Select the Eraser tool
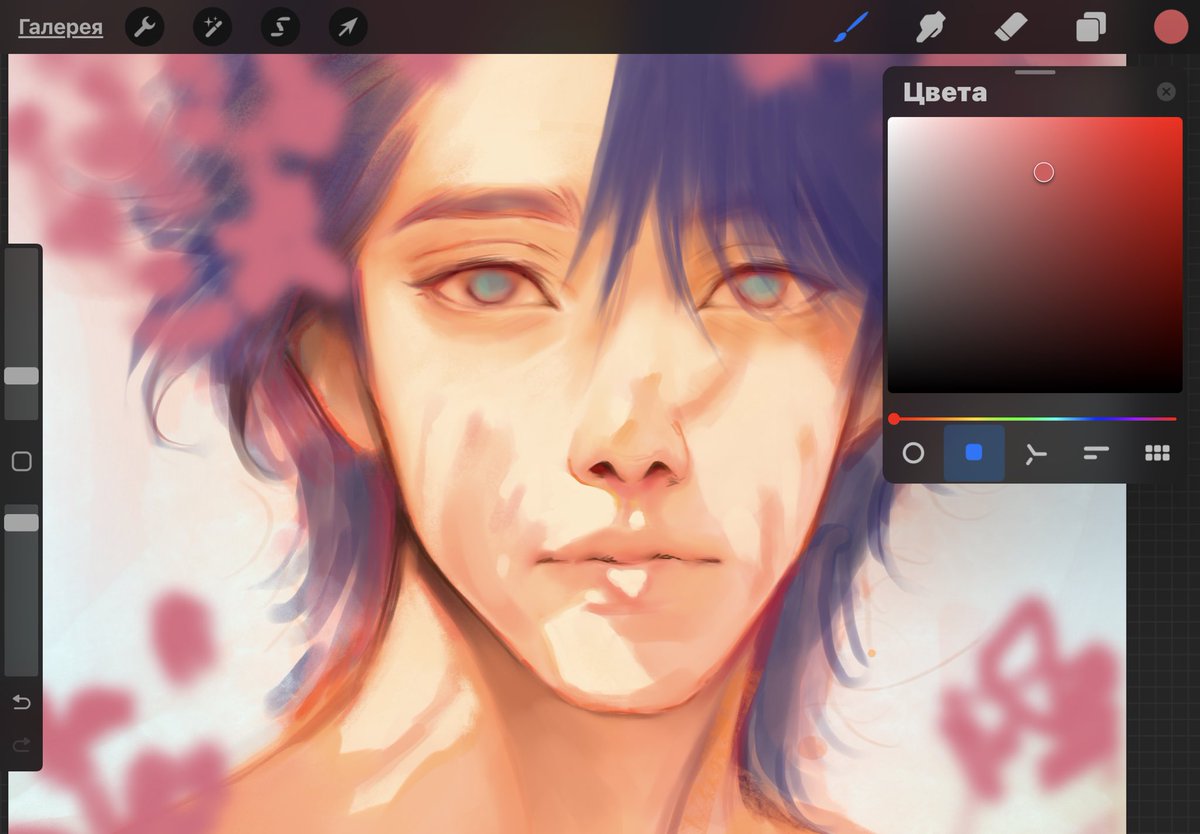 (1012, 27)
